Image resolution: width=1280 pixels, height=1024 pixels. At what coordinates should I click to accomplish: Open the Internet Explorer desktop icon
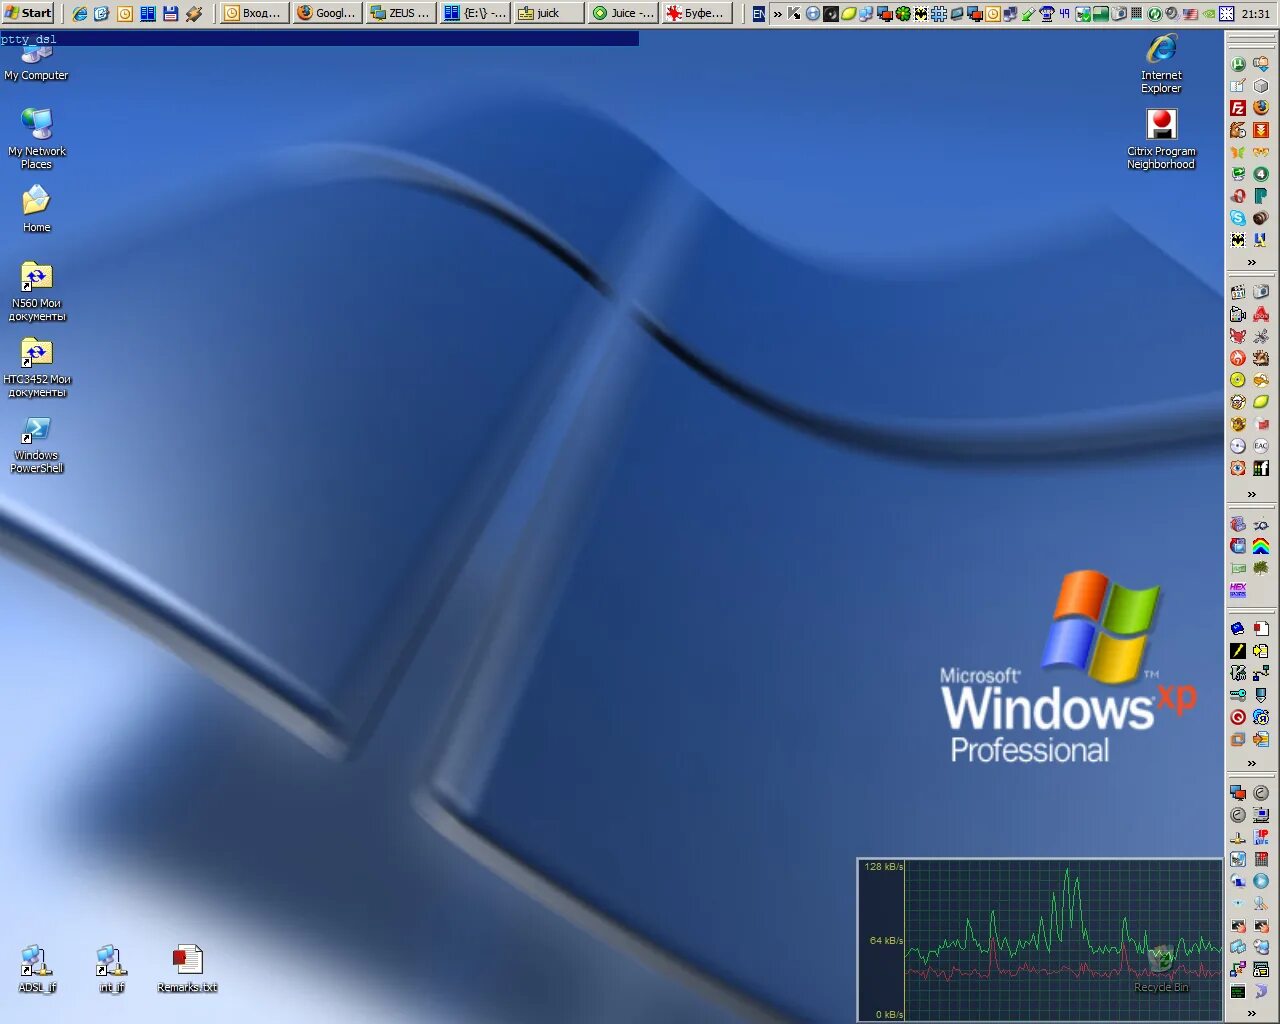1161,63
